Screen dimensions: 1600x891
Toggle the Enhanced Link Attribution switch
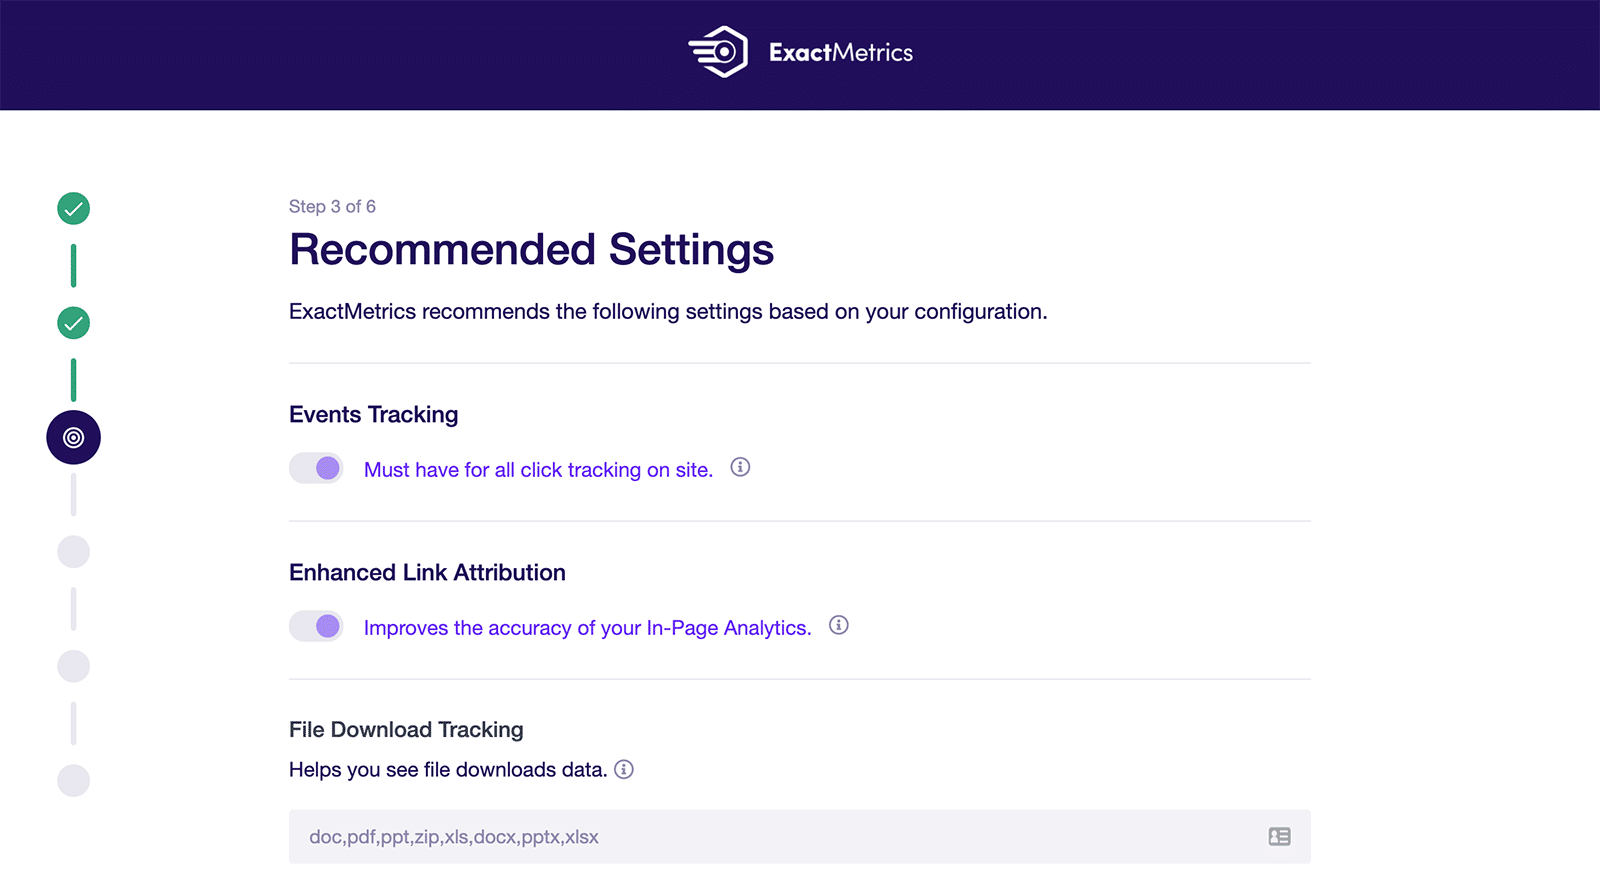(x=316, y=626)
